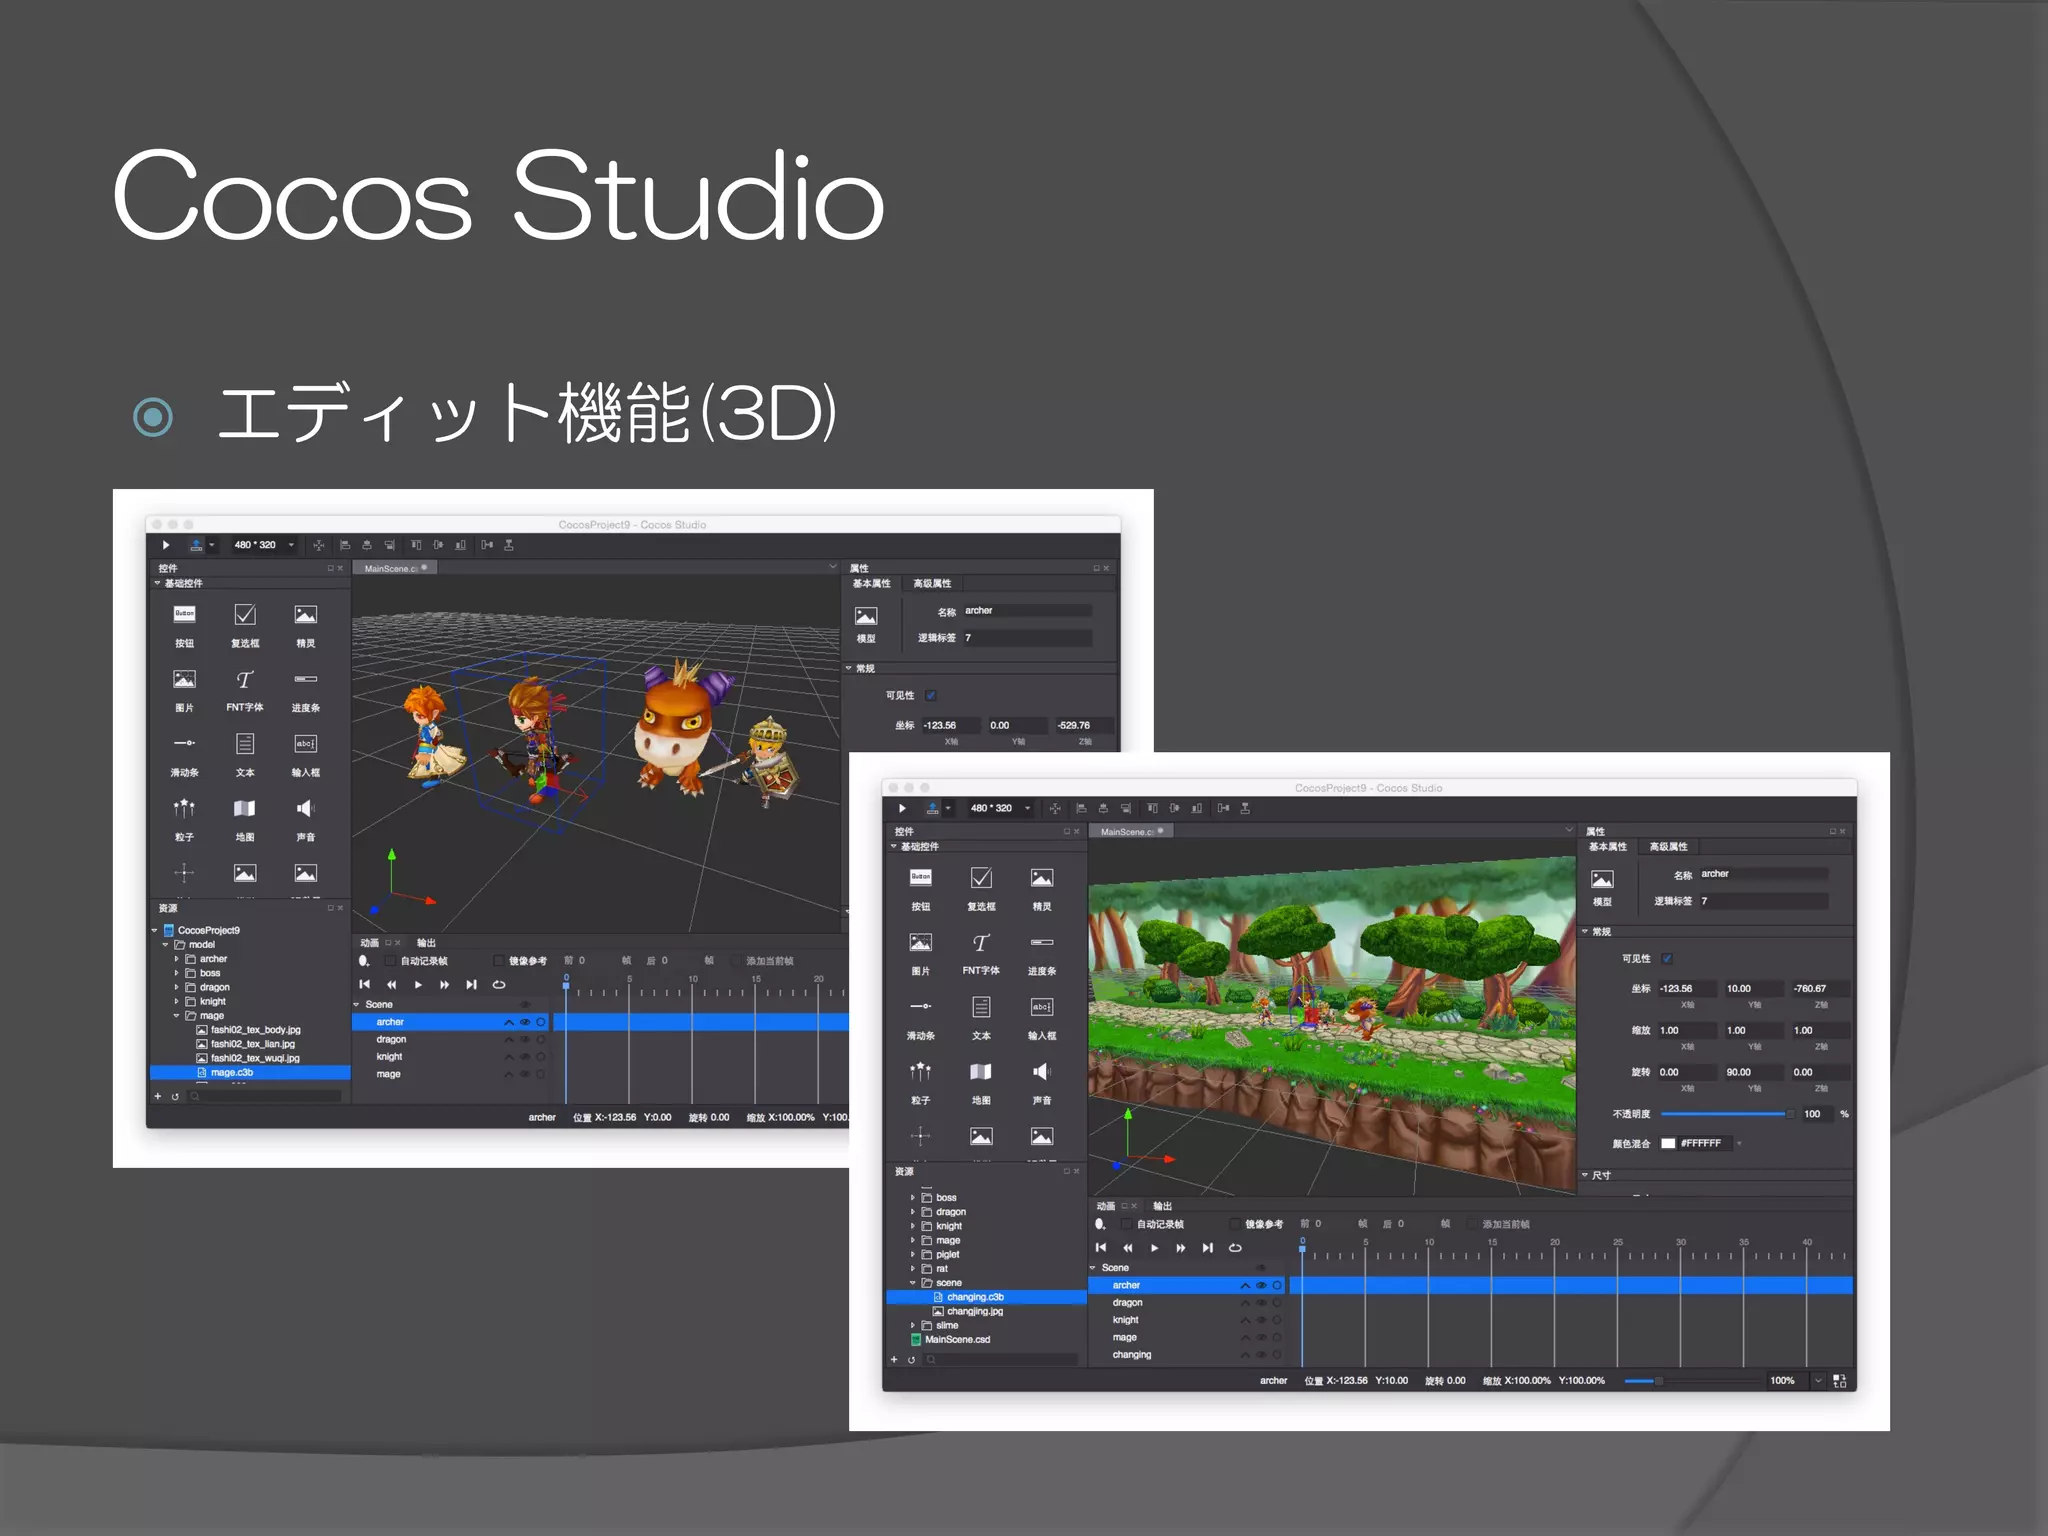2048x1536 pixels.
Task: Select fashi02_tex_body.jpg in dark-grid resources
Action: [255, 1030]
